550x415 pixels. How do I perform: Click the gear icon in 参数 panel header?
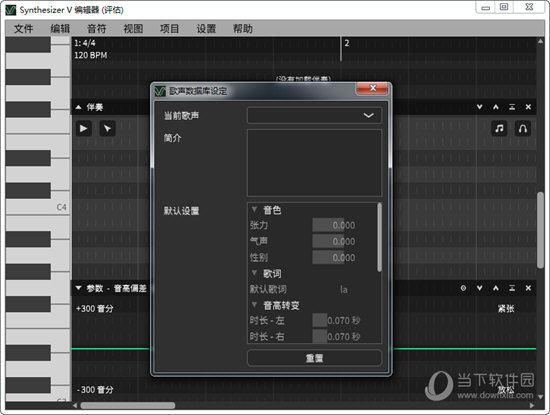point(463,288)
